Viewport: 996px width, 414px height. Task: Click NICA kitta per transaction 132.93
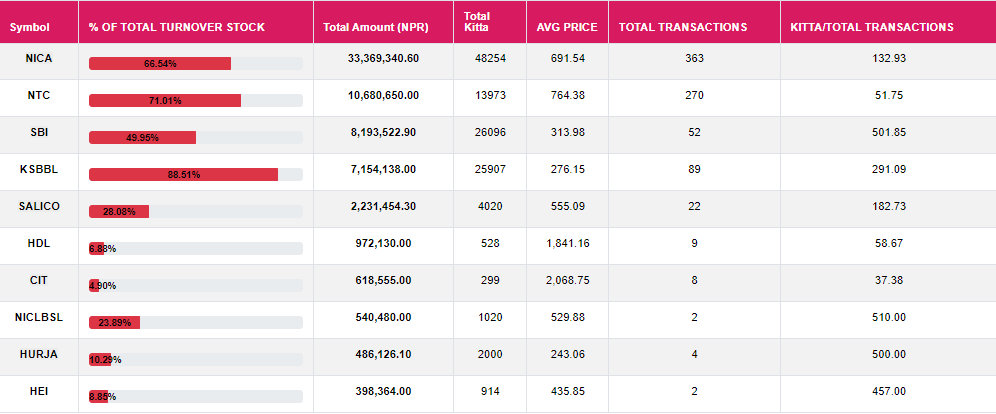tap(889, 58)
